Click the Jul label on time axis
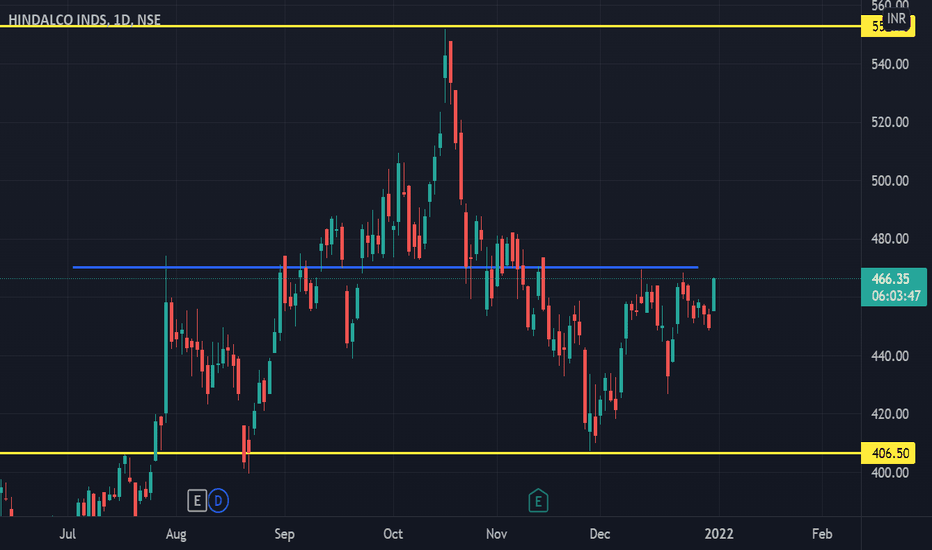 [67, 534]
